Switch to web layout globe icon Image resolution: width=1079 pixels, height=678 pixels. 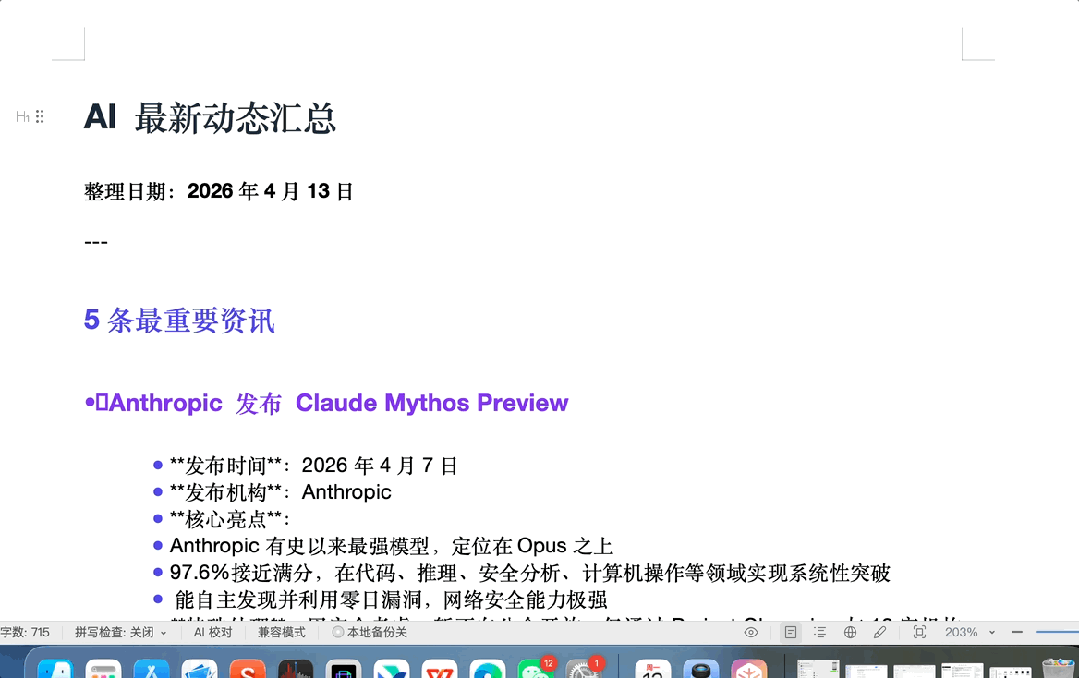point(850,632)
